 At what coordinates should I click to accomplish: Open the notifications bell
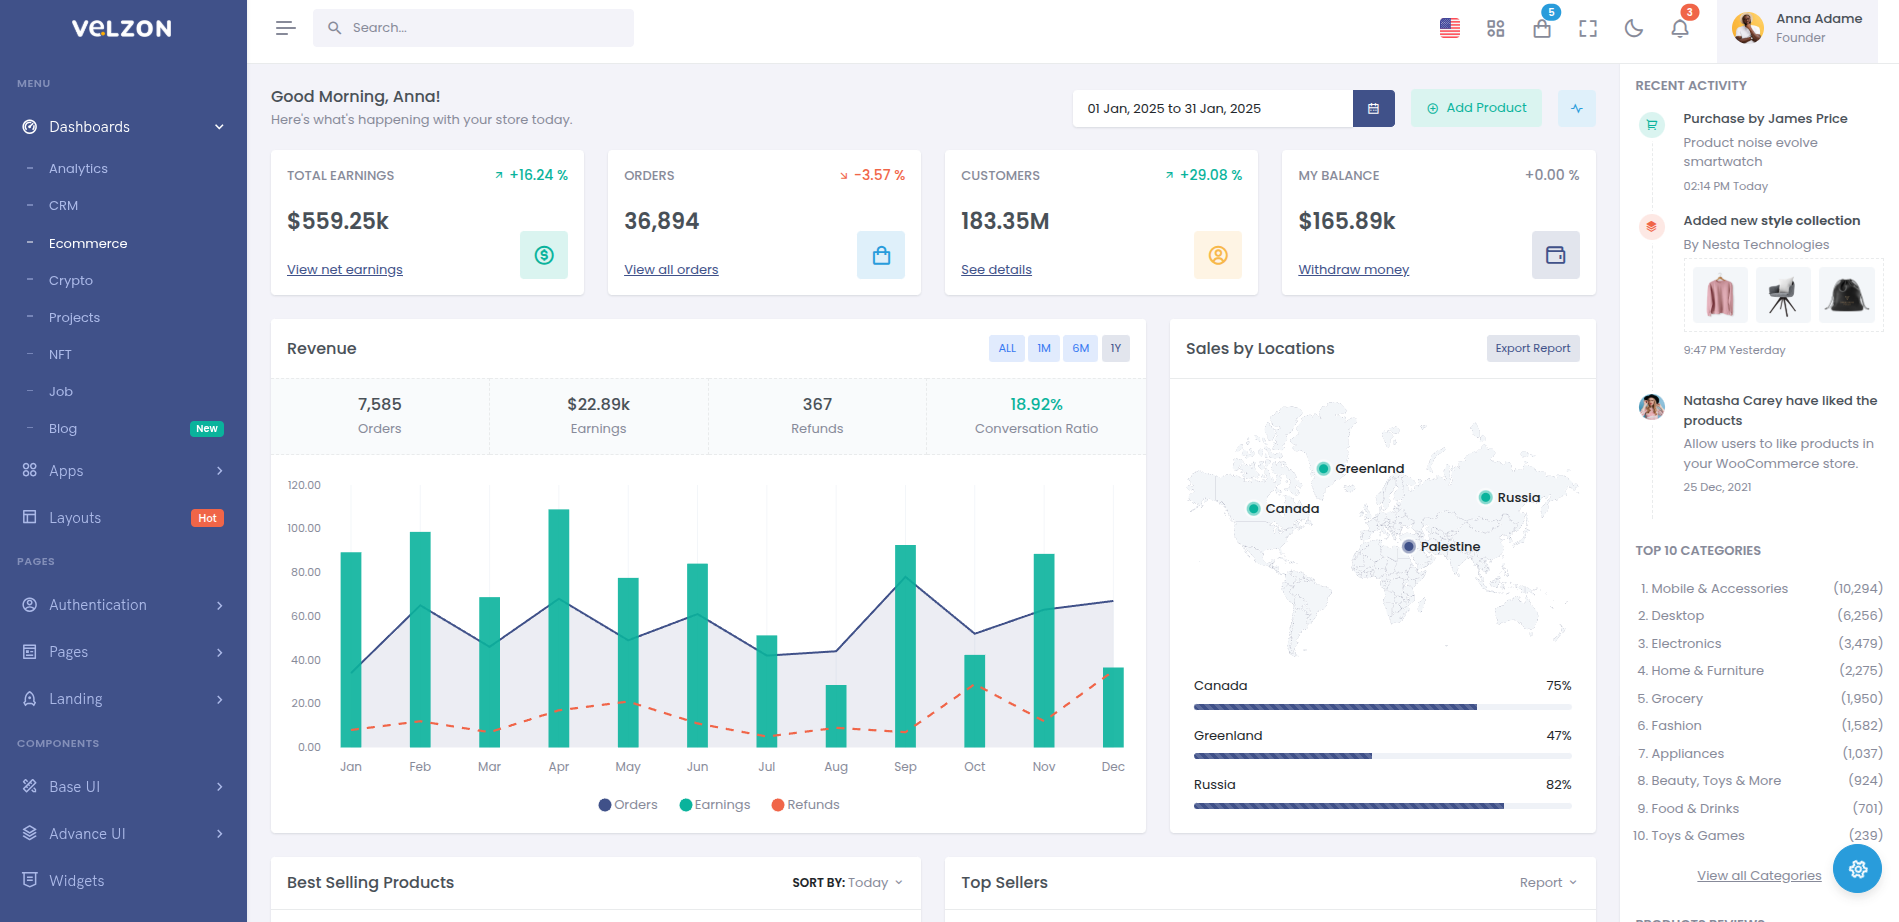point(1679,28)
